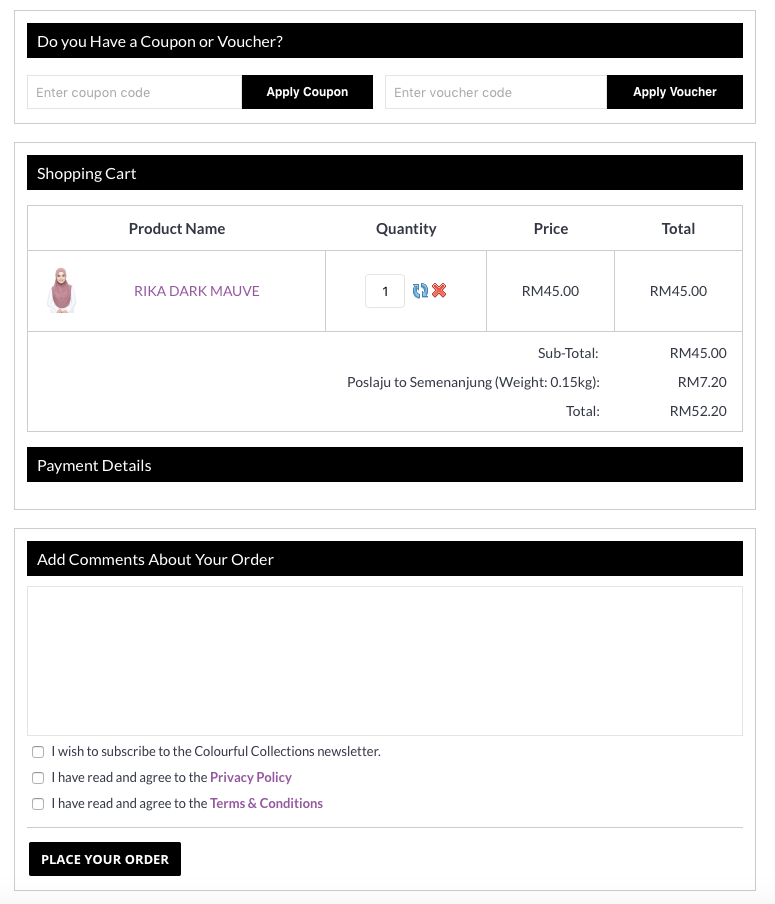Open the Rika Dark Mauve product thumbnail
775x904 pixels.
[x=61, y=291]
